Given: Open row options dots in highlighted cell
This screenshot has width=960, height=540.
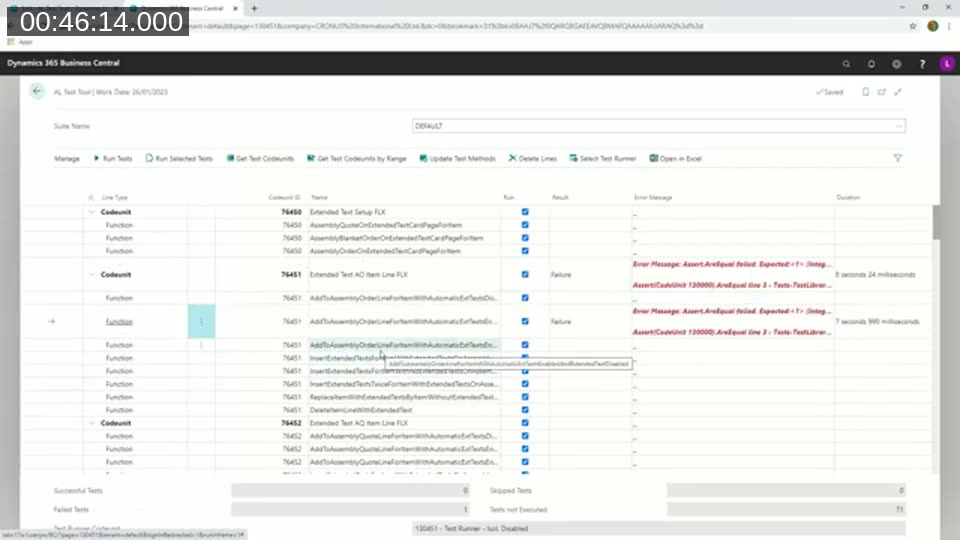Looking at the screenshot, I should point(201,321).
